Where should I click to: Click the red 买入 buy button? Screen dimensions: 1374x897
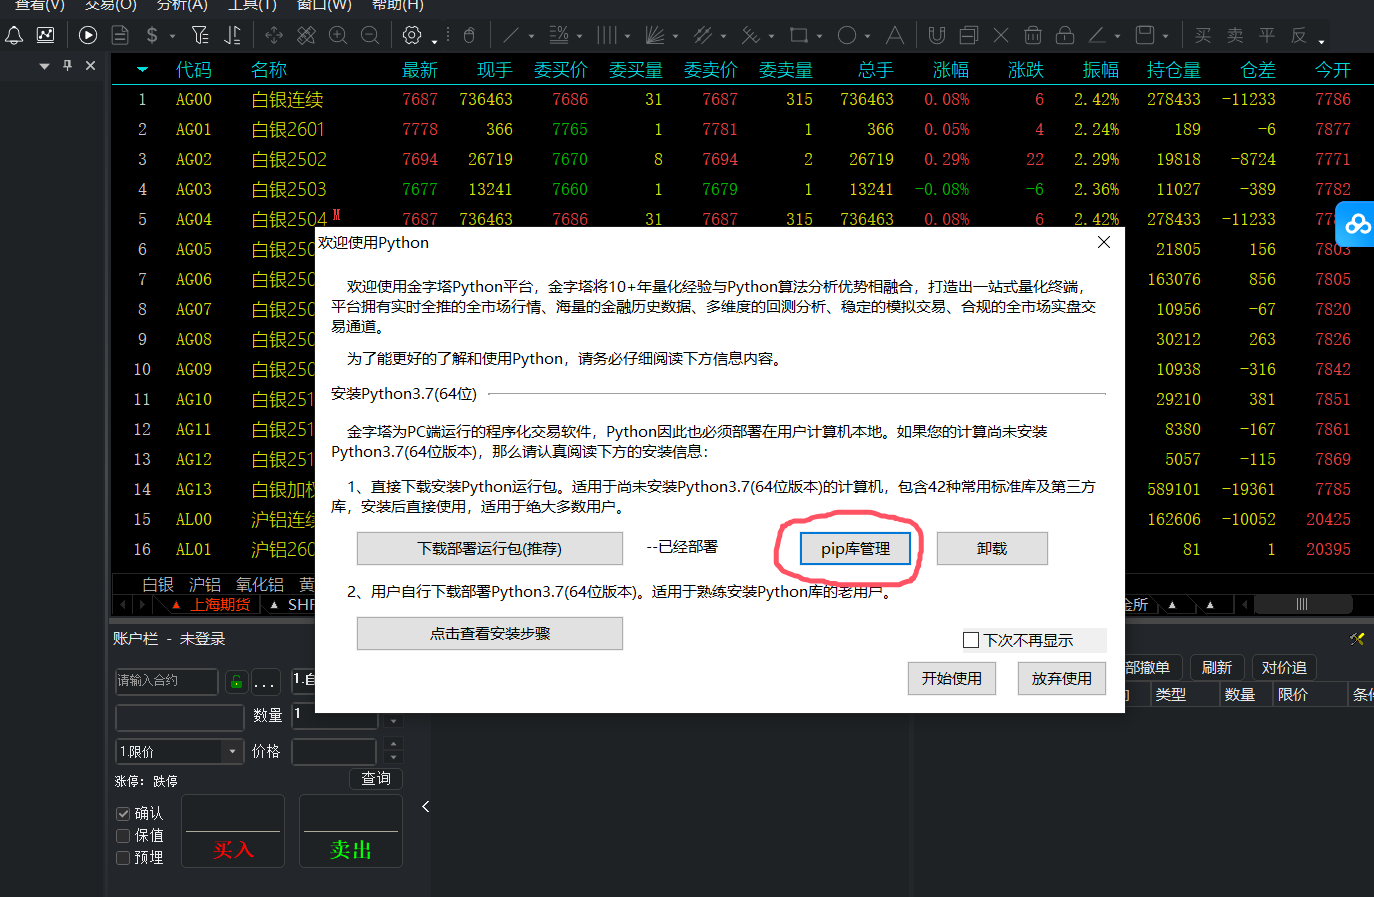[x=233, y=831]
